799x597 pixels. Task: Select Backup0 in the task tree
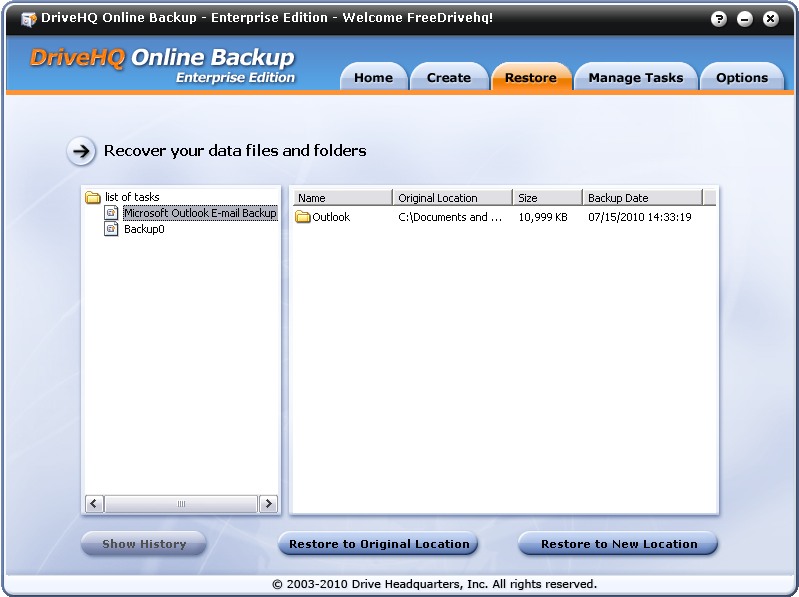[144, 230]
